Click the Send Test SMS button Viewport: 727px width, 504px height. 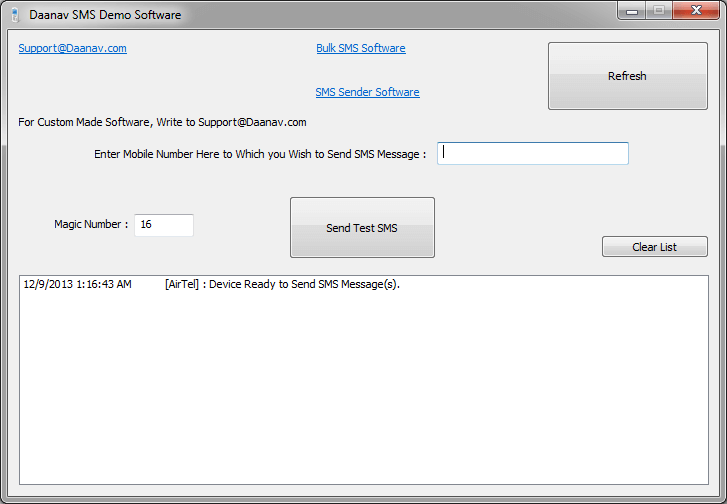pos(362,228)
